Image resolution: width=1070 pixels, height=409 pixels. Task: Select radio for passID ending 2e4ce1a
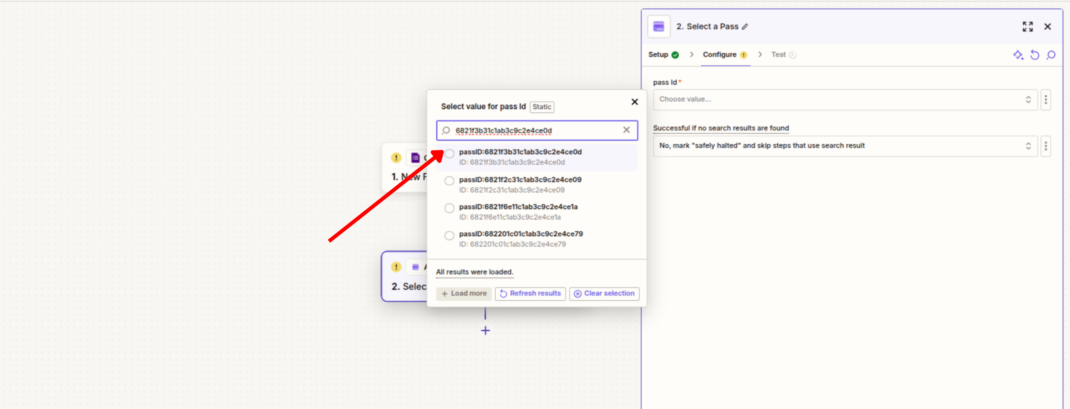[x=449, y=208]
